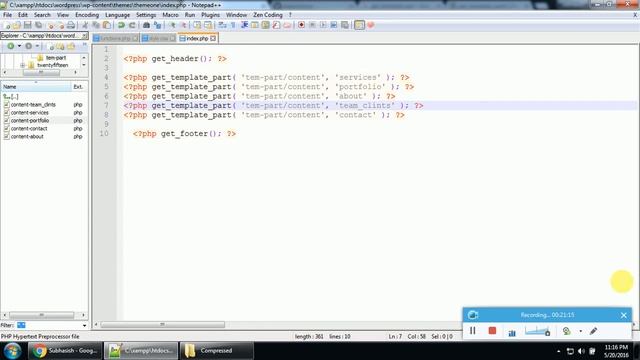
Task: Switch to the functions.php tab
Action: click(x=115, y=38)
